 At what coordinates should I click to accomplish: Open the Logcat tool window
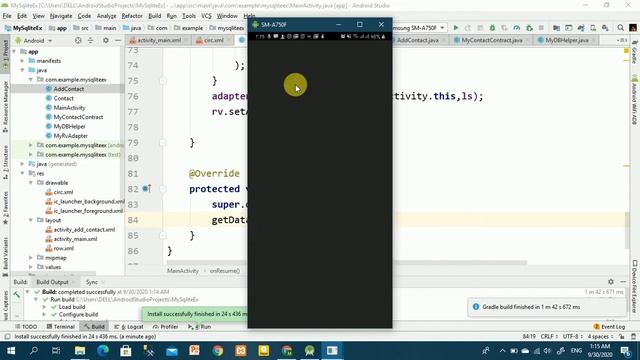tap(129, 327)
